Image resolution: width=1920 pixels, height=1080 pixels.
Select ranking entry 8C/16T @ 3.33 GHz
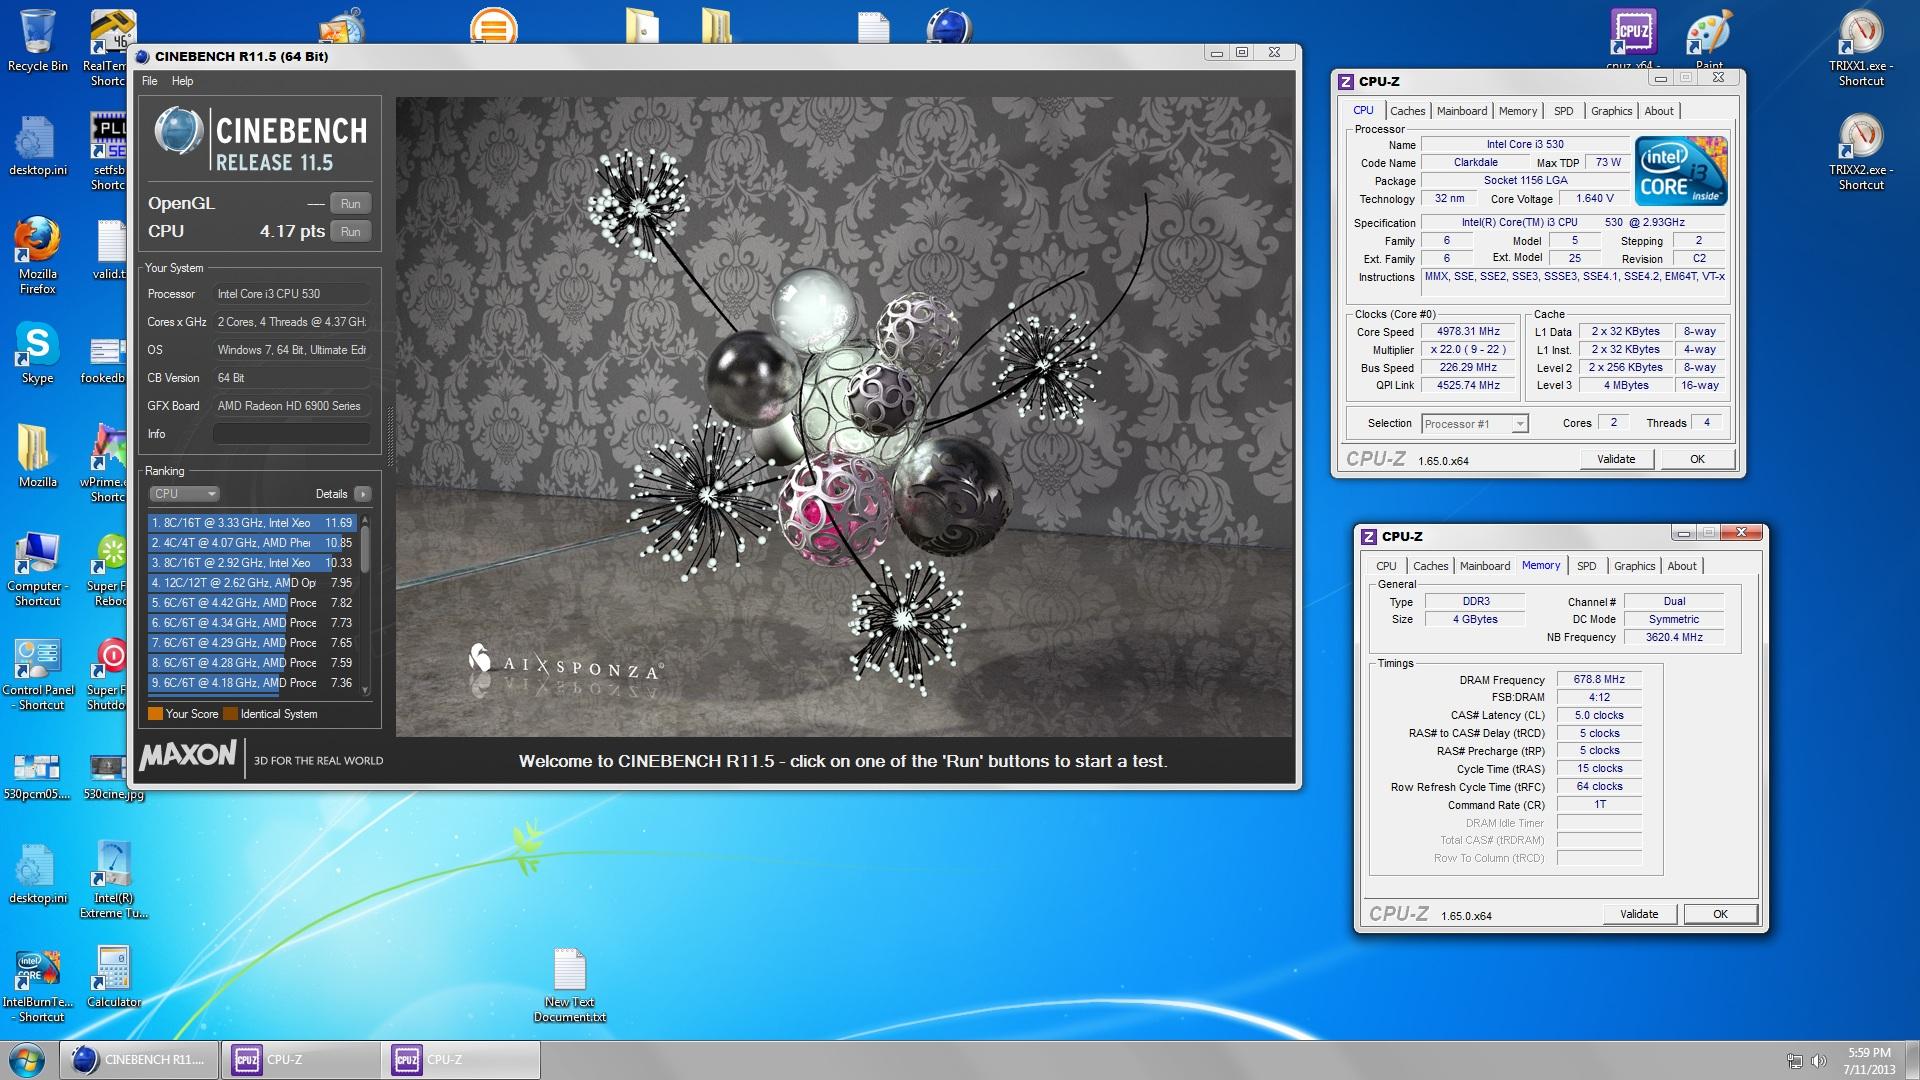(252, 523)
